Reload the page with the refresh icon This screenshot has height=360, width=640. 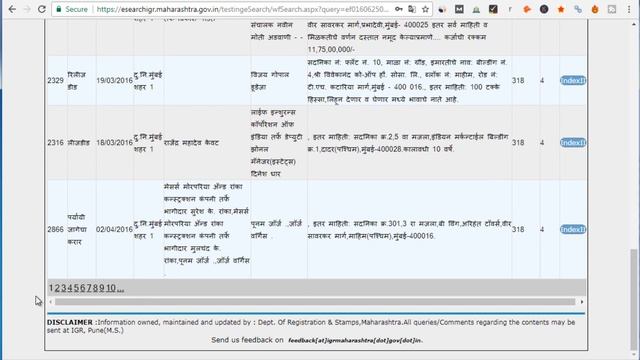[42, 9]
